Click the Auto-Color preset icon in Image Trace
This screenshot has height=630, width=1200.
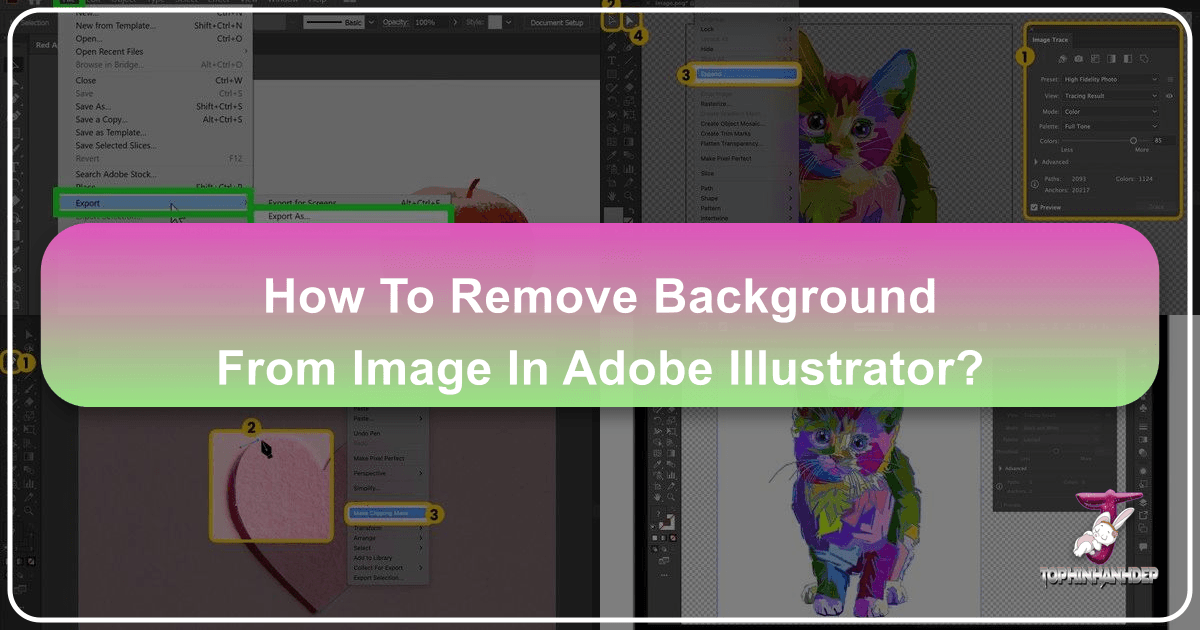pos(1060,59)
